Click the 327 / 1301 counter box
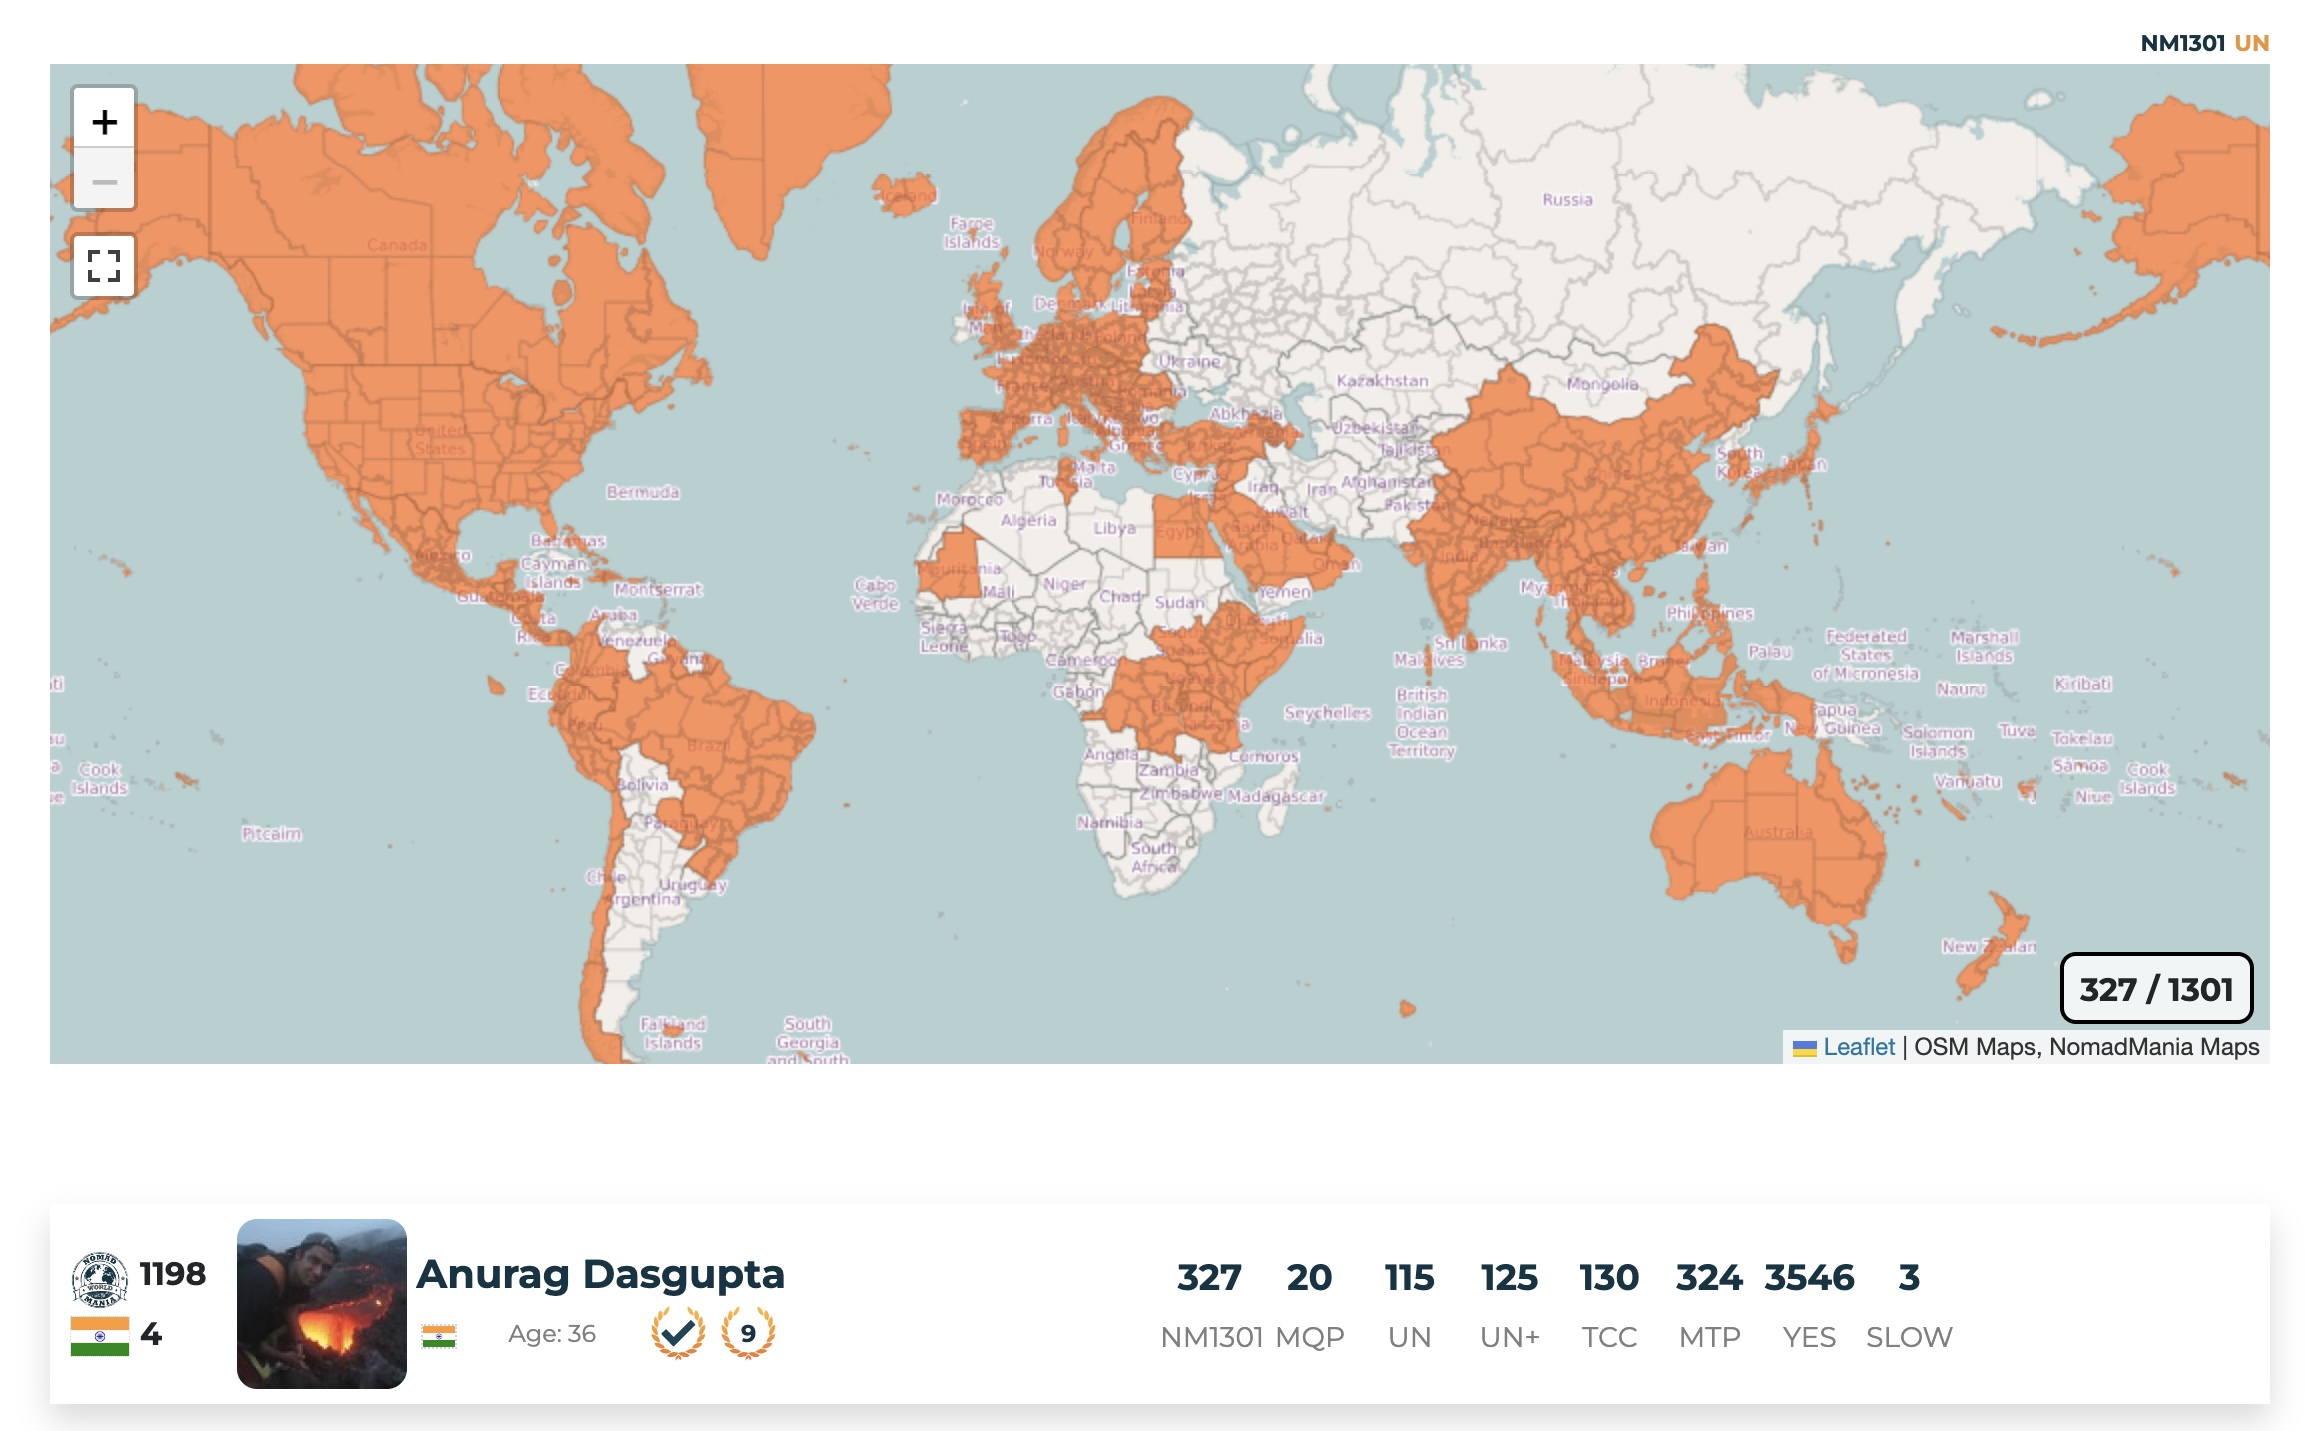Image resolution: width=2305 pixels, height=1431 pixels. (2156, 989)
